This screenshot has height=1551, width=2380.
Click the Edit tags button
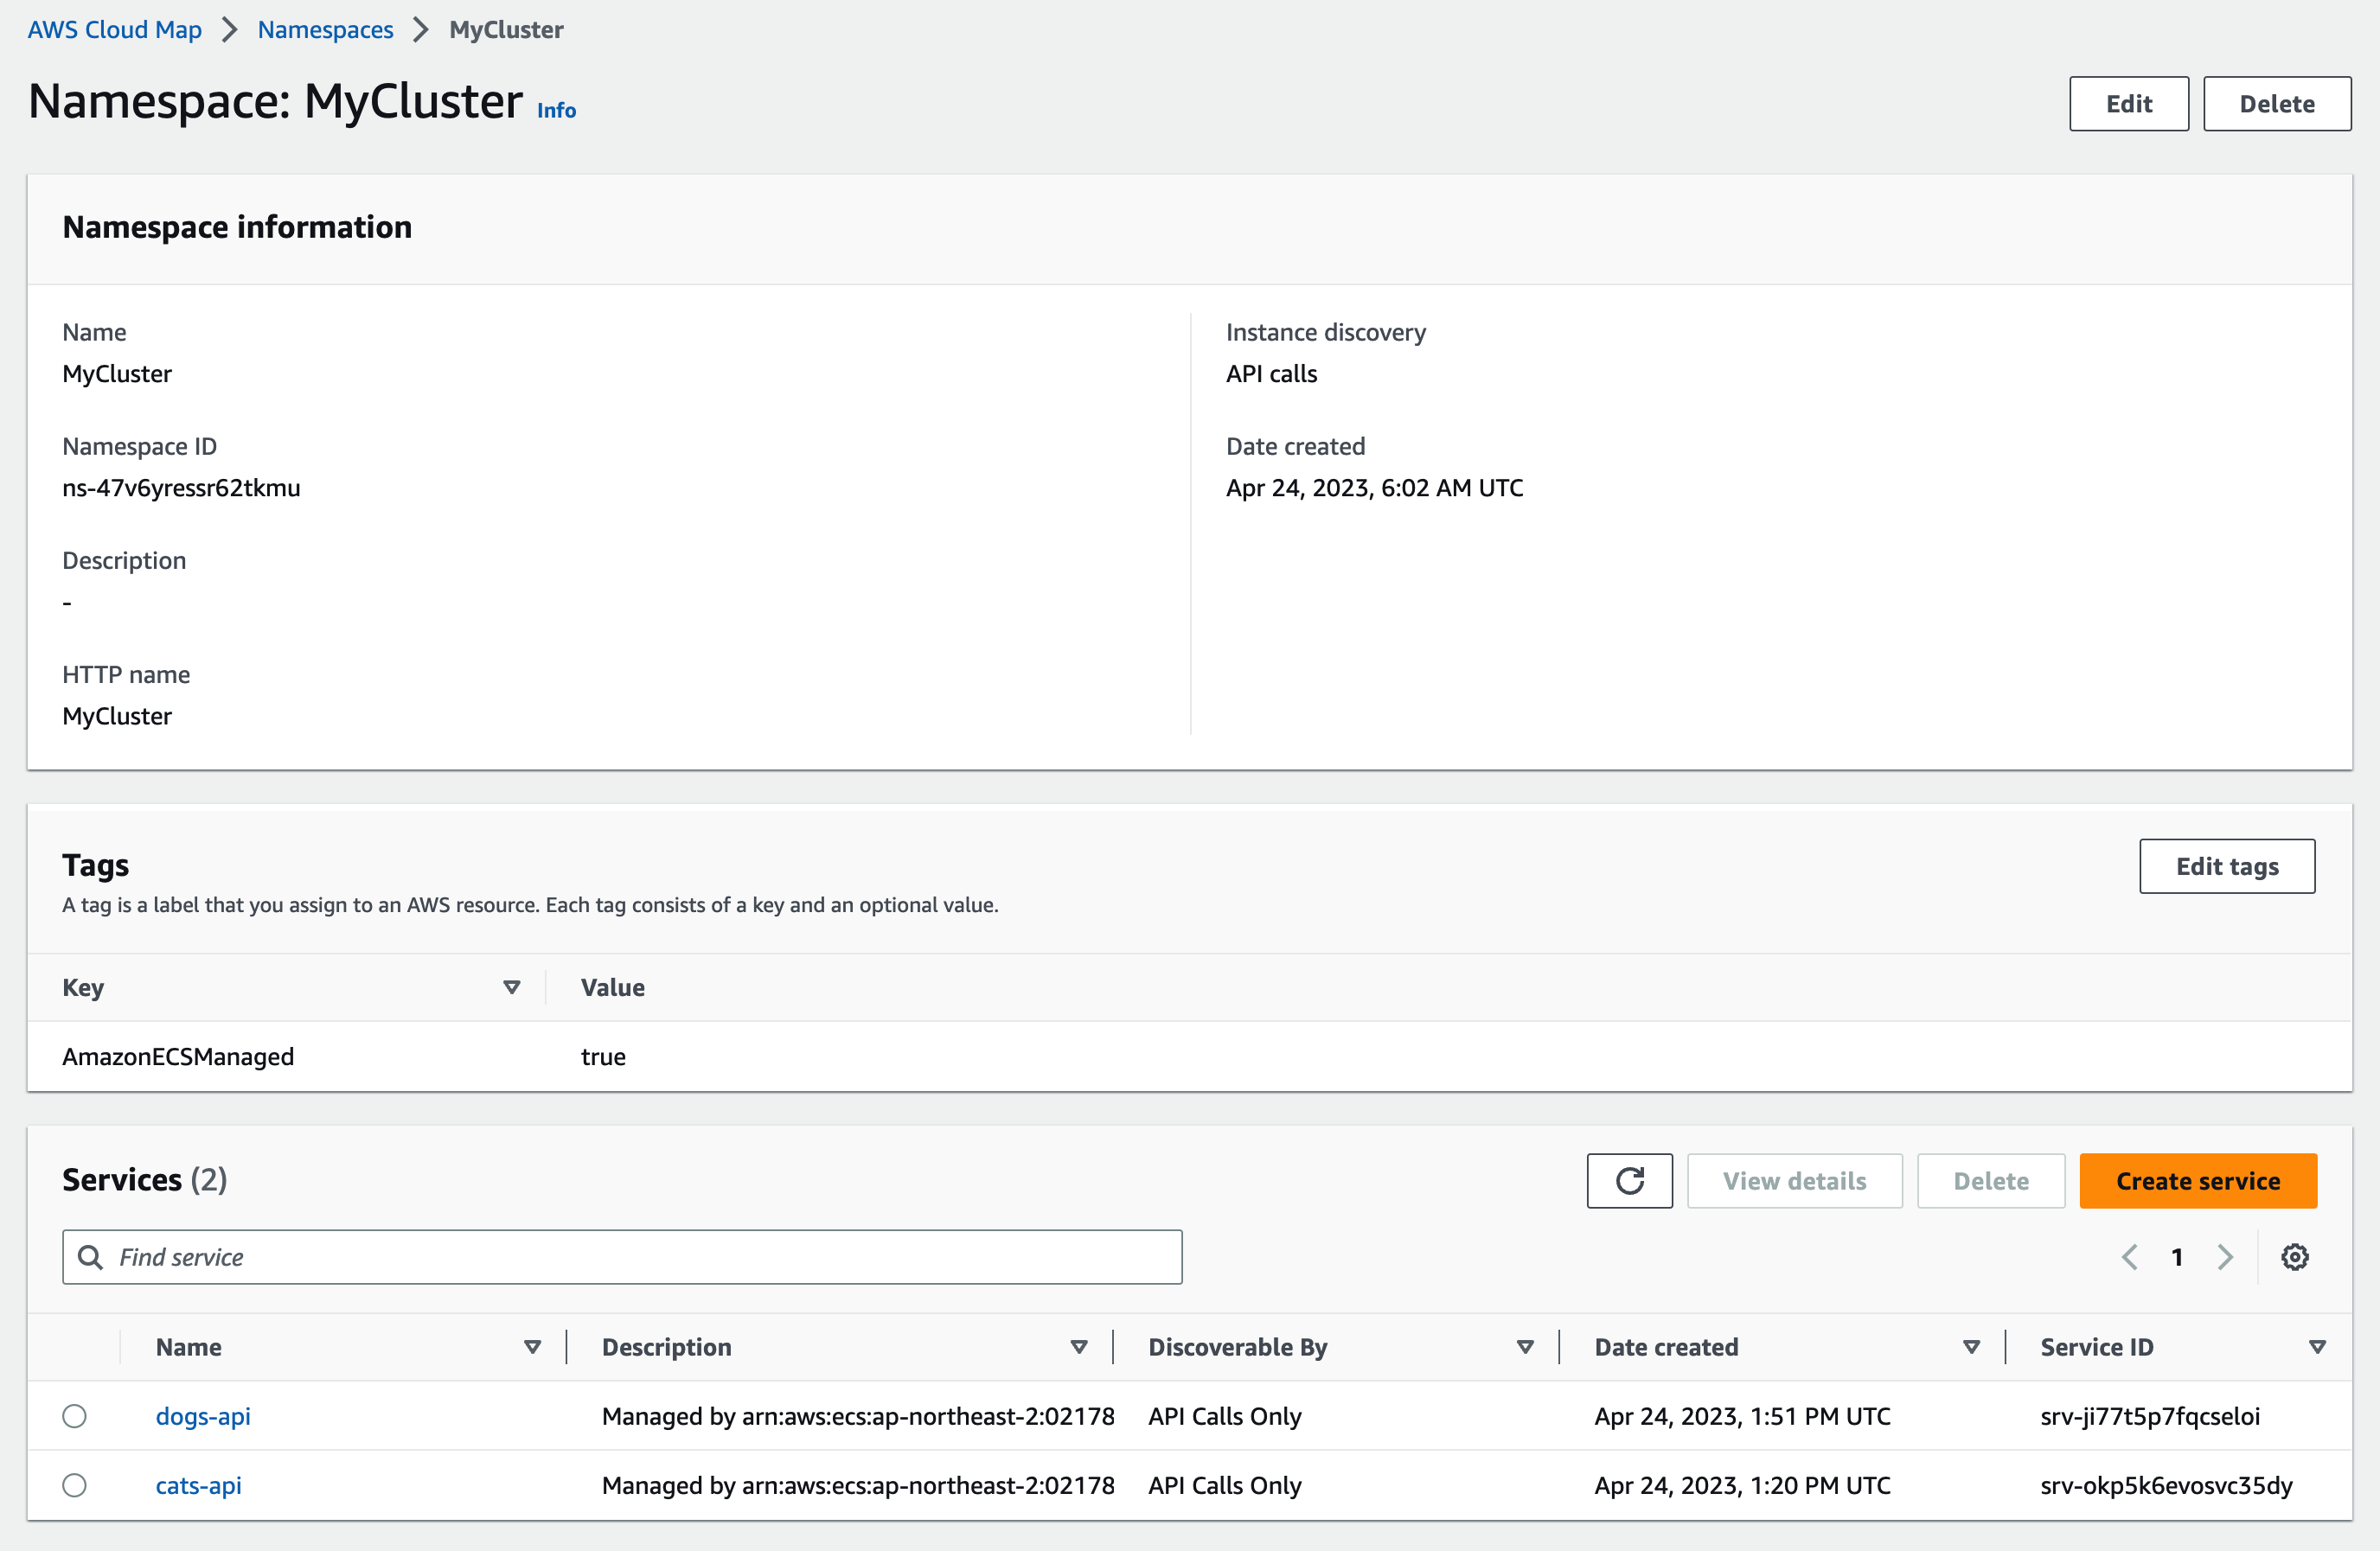tap(2226, 866)
